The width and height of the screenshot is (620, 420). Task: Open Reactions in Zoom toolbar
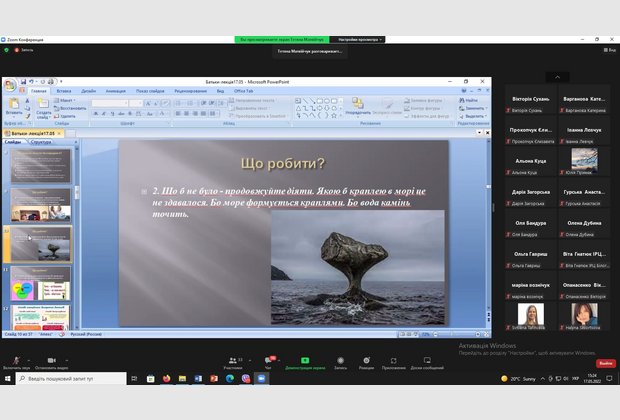pyautogui.click(x=366, y=360)
